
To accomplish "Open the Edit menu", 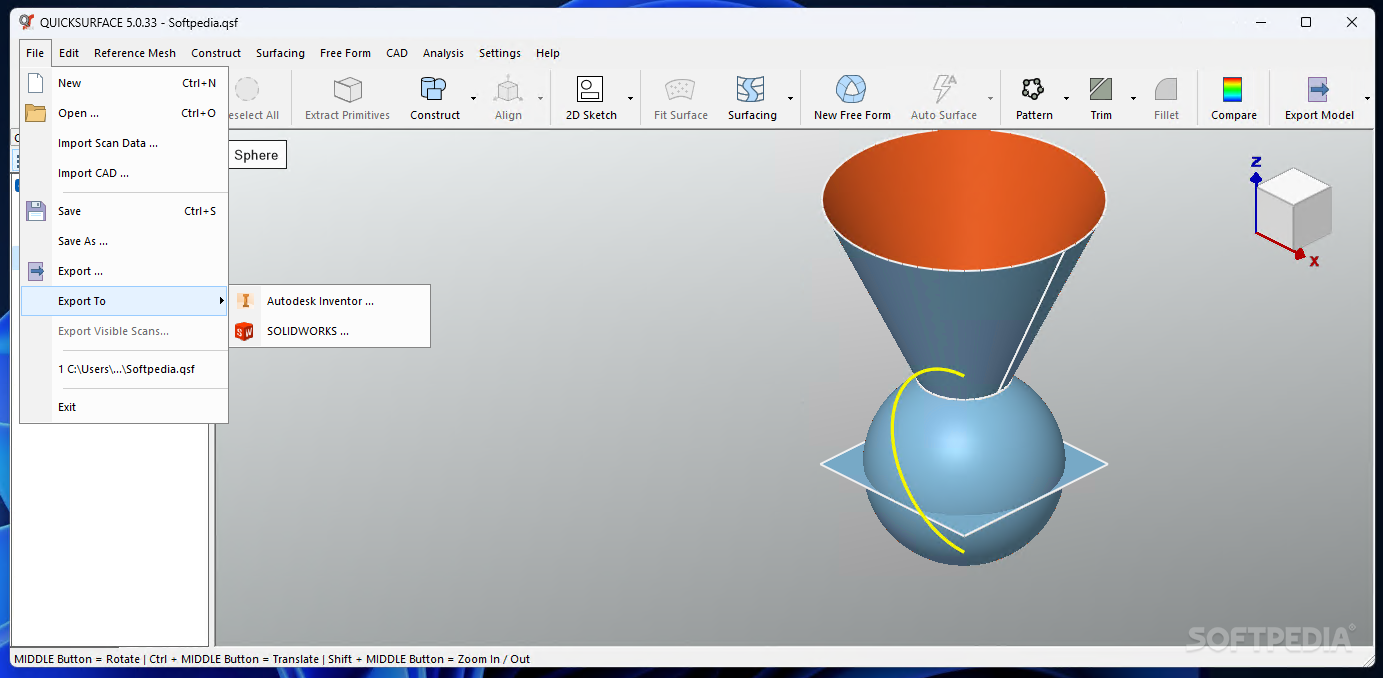I will pos(69,53).
